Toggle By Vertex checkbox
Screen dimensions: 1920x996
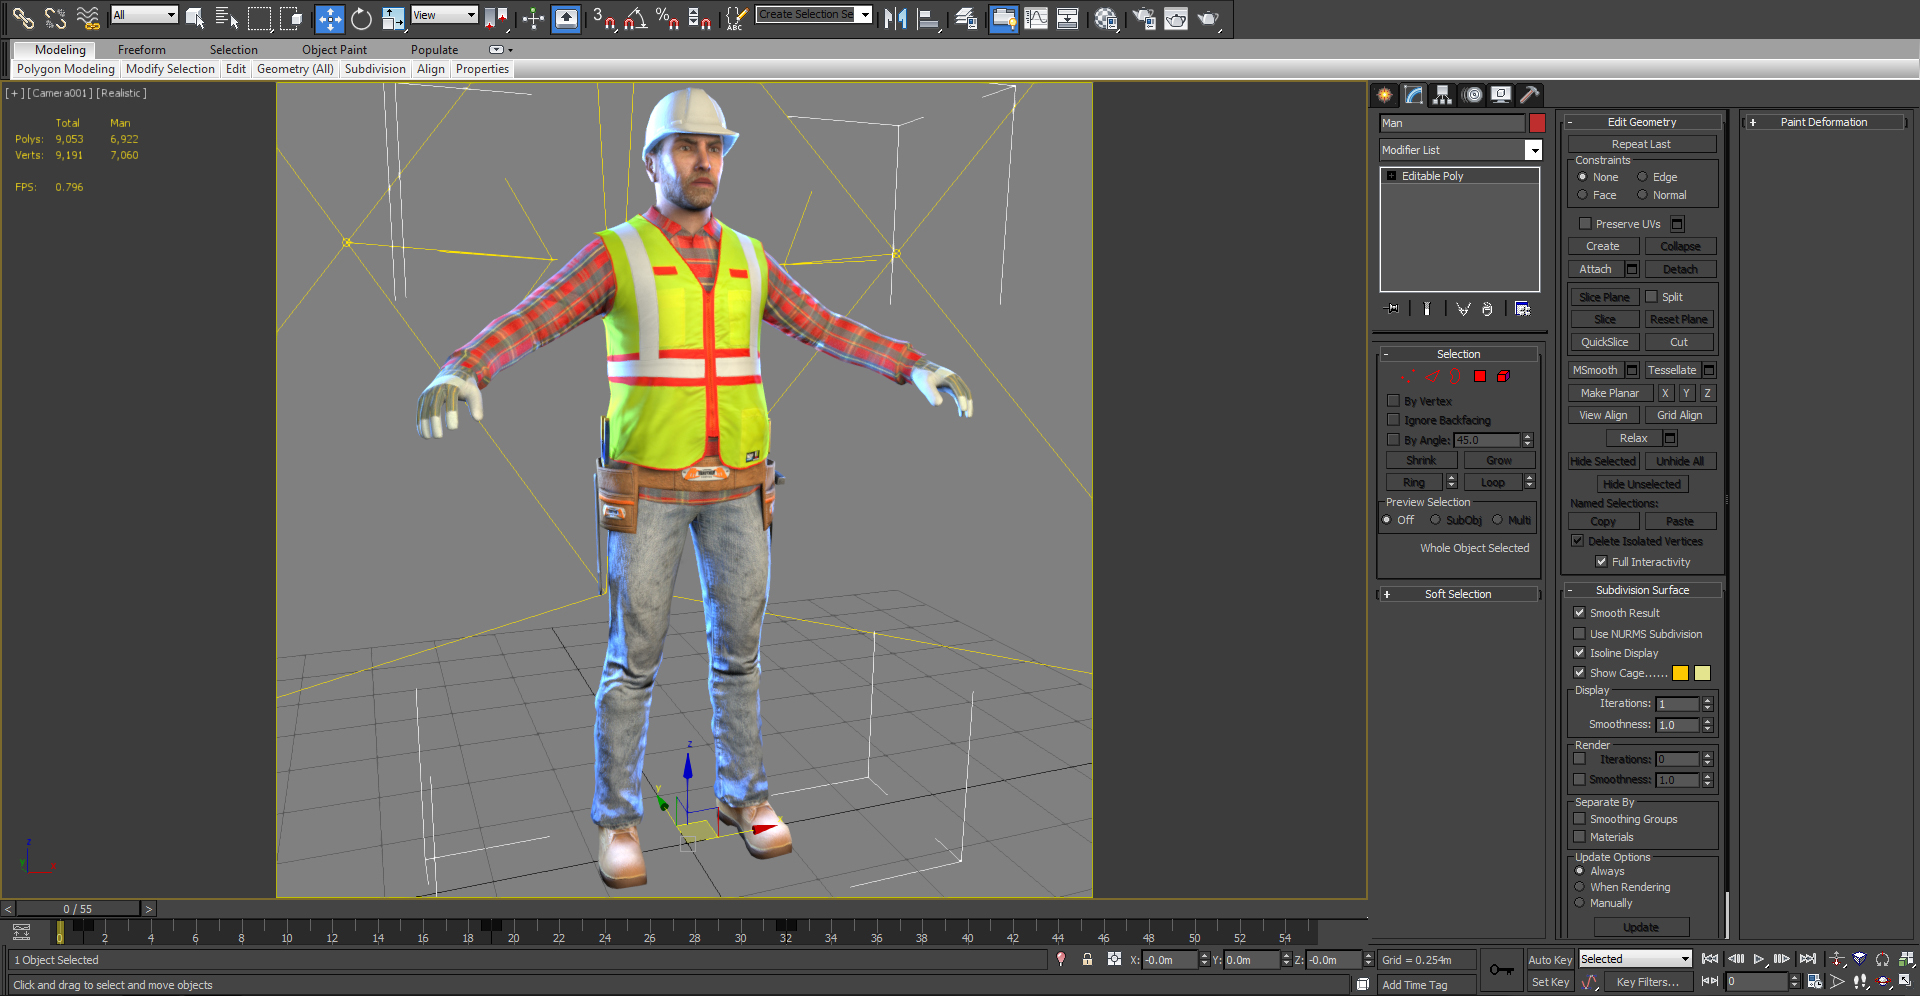pyautogui.click(x=1393, y=401)
